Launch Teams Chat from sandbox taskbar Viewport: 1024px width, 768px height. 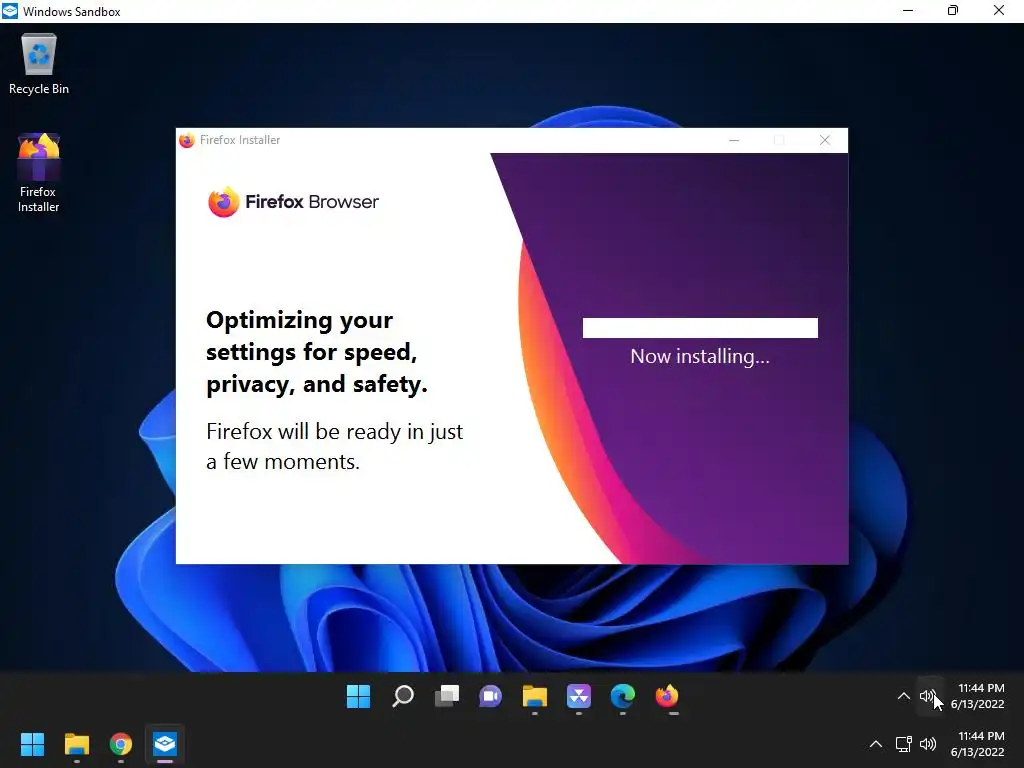click(490, 696)
